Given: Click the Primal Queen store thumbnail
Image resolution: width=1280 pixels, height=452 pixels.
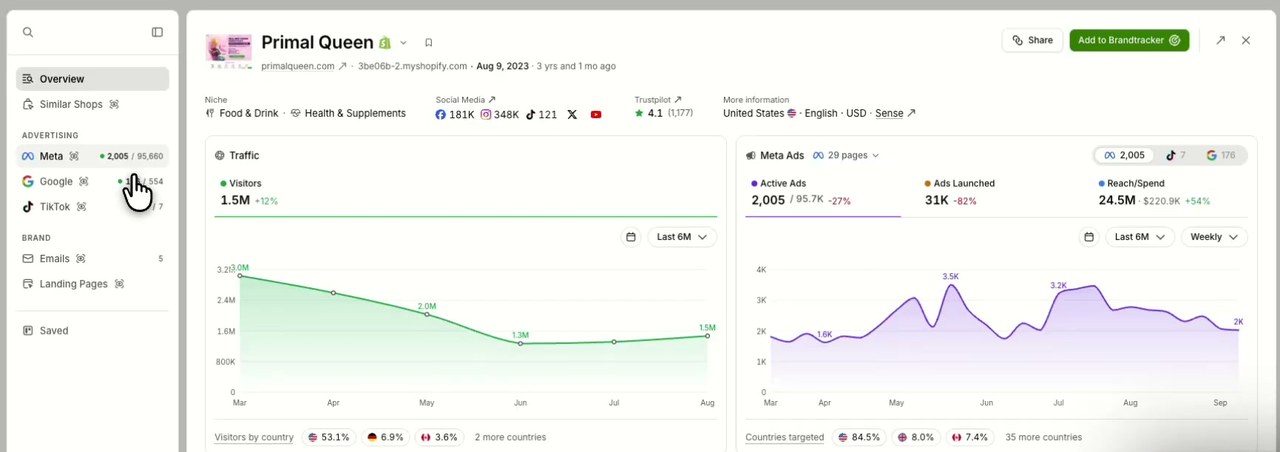Looking at the screenshot, I should click(x=229, y=52).
